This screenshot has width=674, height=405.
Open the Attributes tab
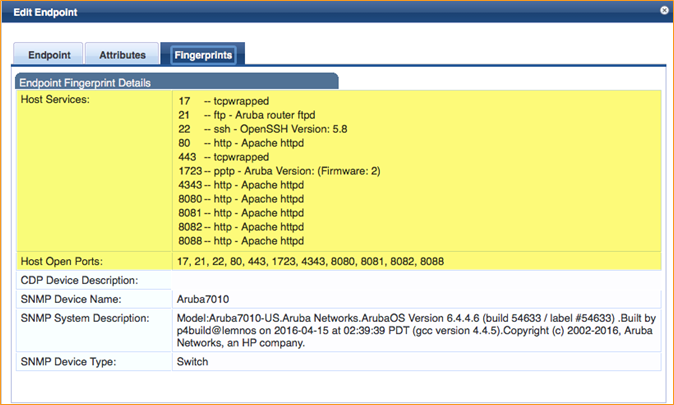tap(122, 54)
